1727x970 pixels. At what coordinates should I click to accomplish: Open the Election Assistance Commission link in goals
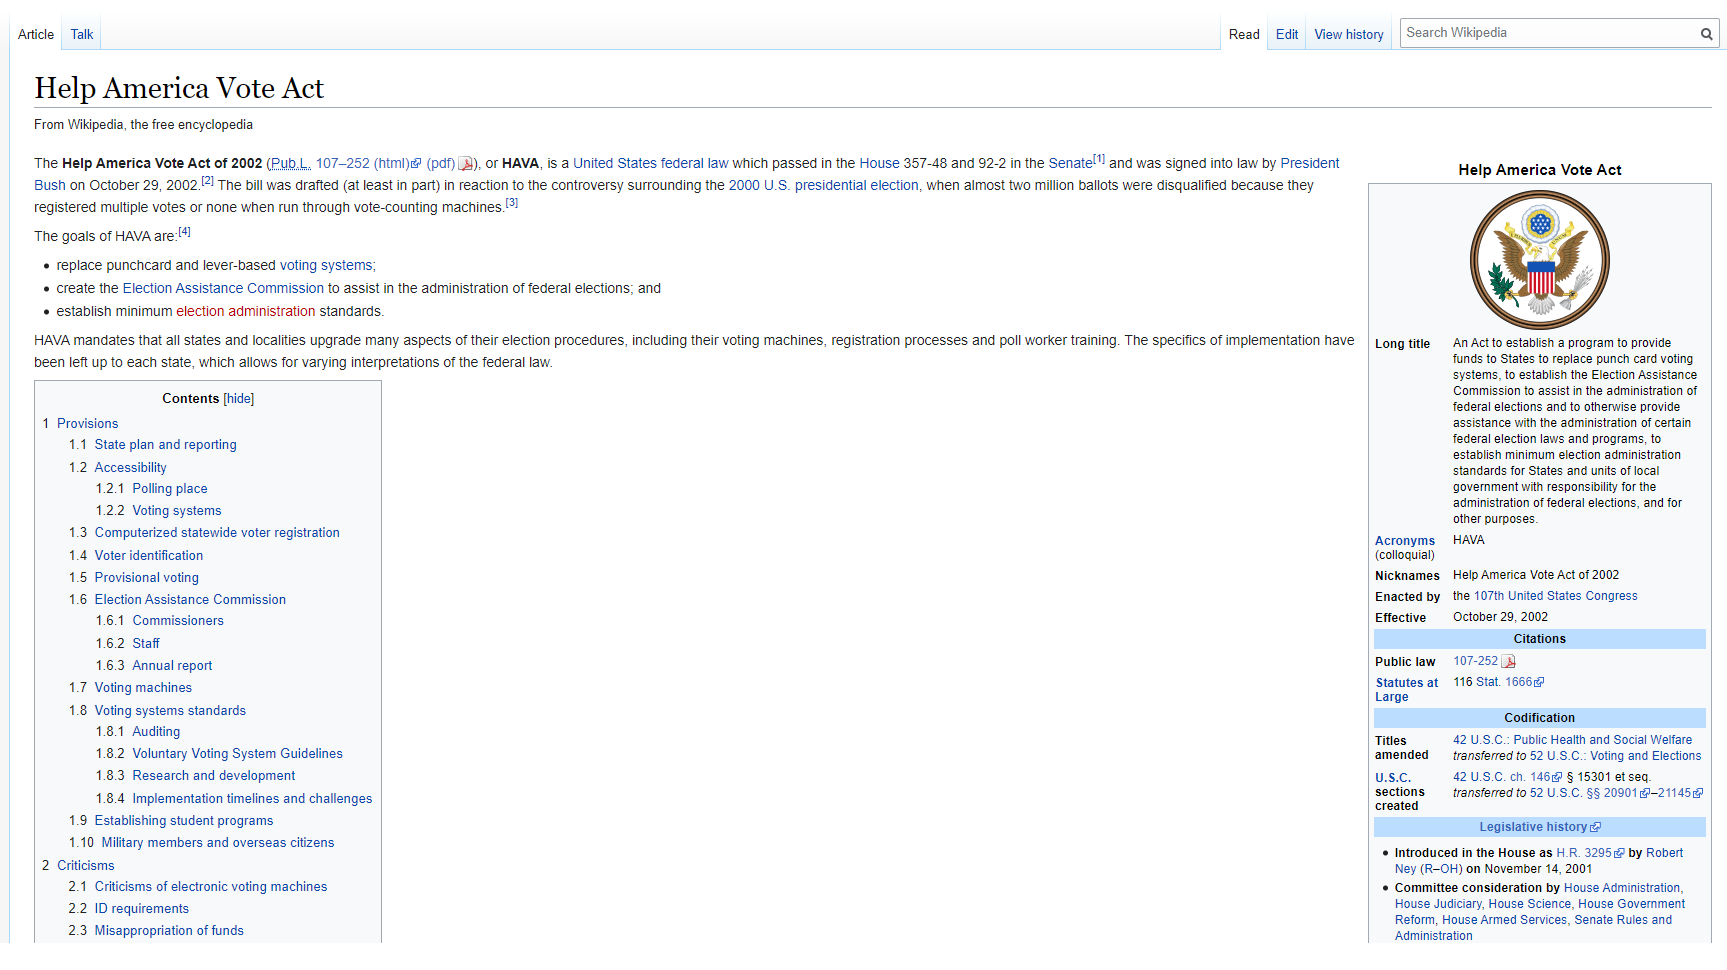223,288
